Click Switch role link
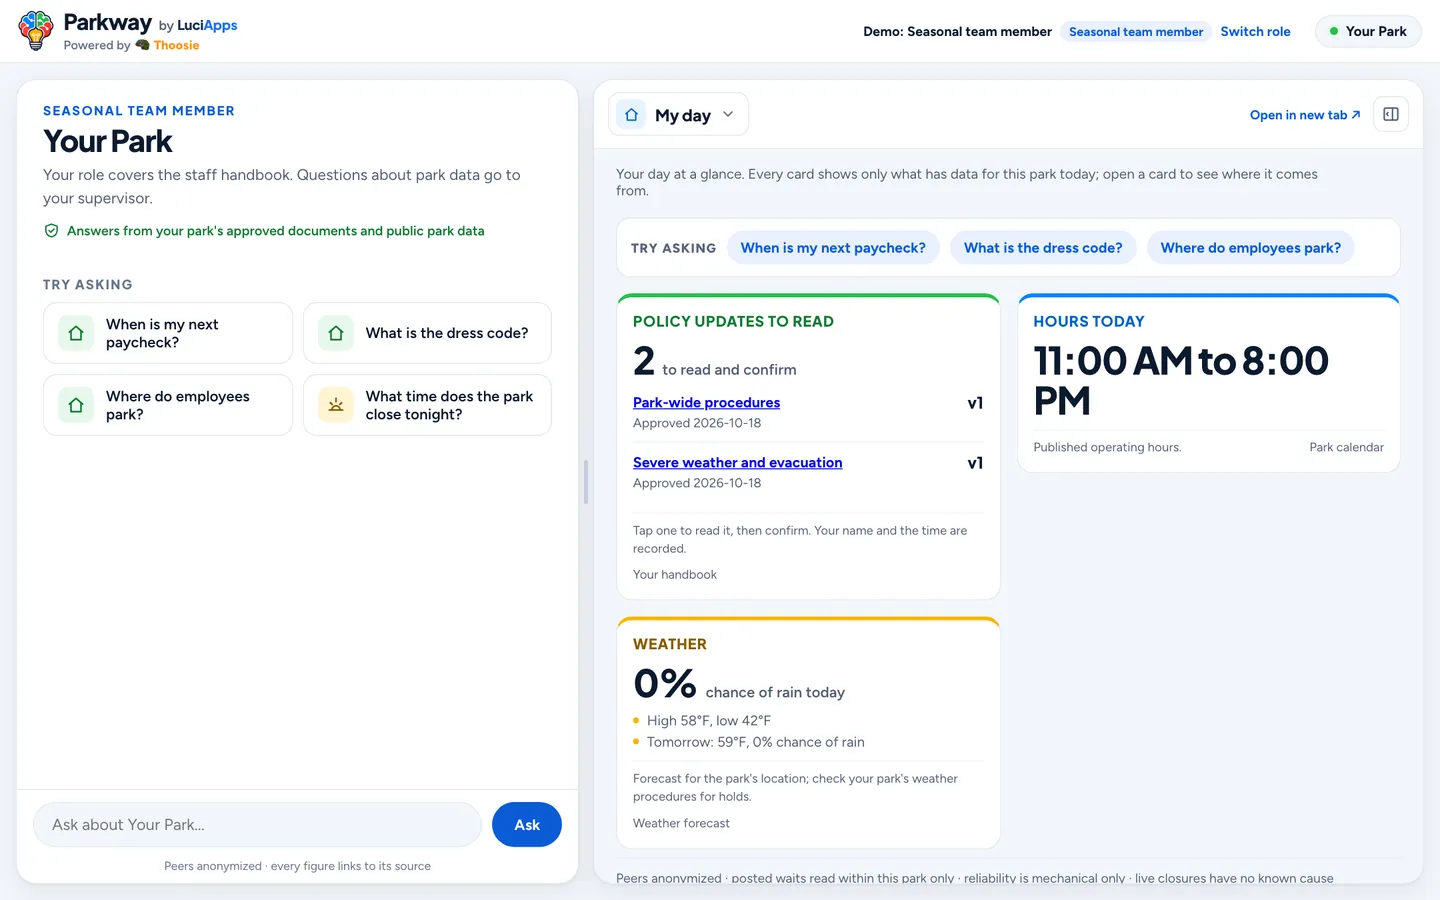The height and width of the screenshot is (900, 1440). click(x=1255, y=31)
